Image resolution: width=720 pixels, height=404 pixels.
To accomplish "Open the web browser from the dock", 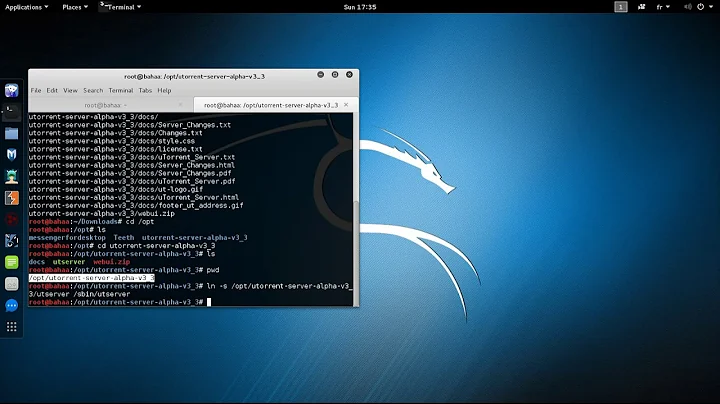I will coord(11,90).
